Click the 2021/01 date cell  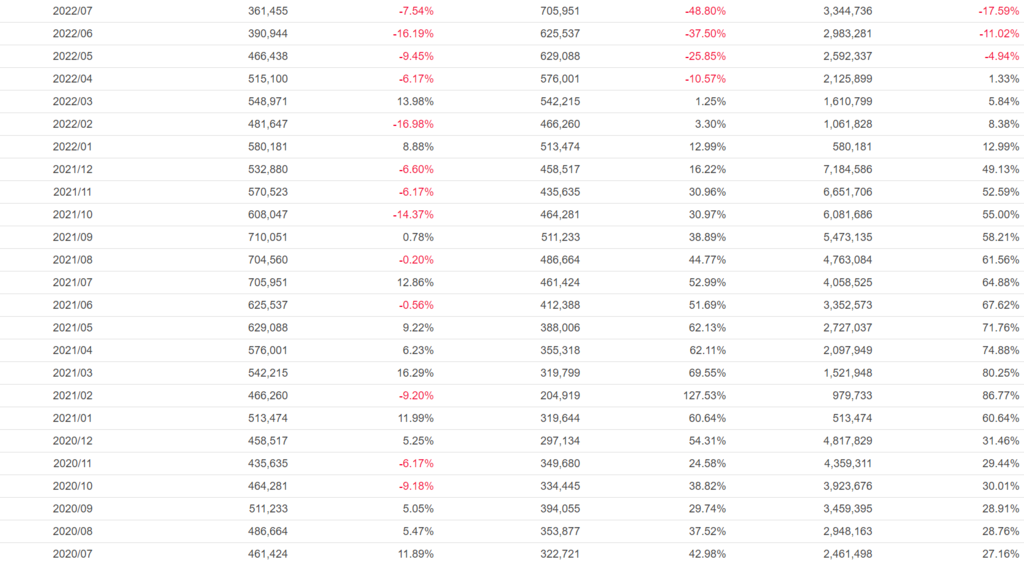[72, 418]
